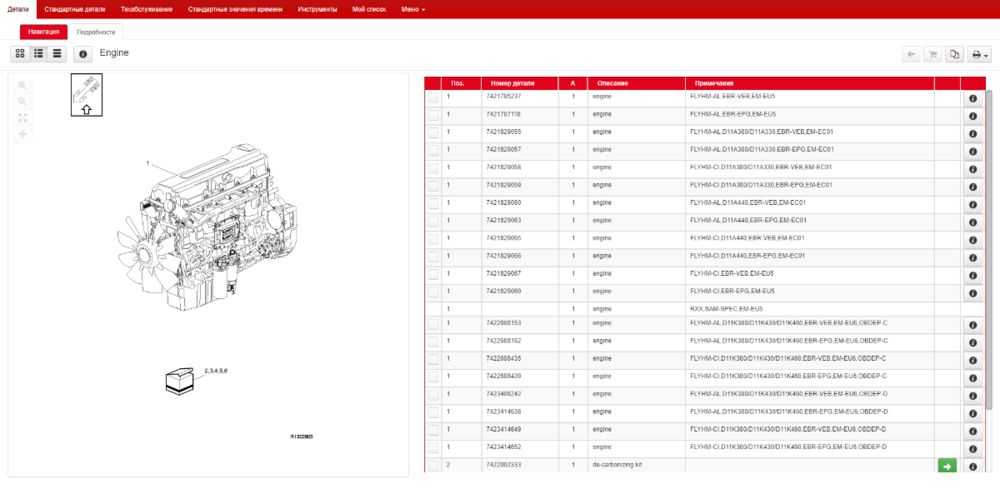Expand the Меню dropdown

point(413,9)
